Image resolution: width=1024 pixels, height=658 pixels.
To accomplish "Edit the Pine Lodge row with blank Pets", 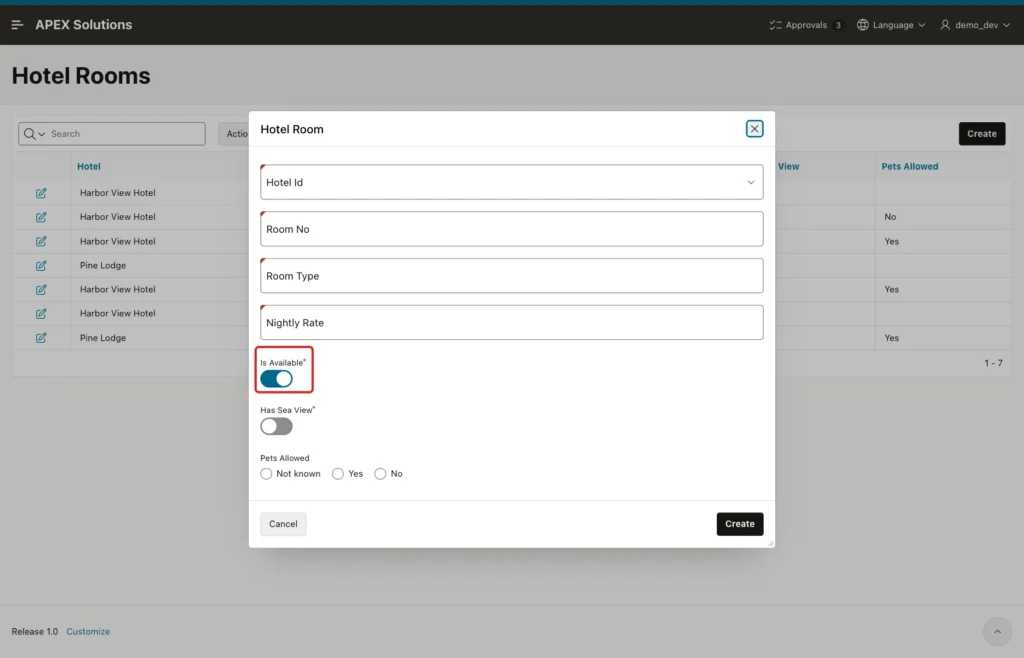I will (41, 266).
